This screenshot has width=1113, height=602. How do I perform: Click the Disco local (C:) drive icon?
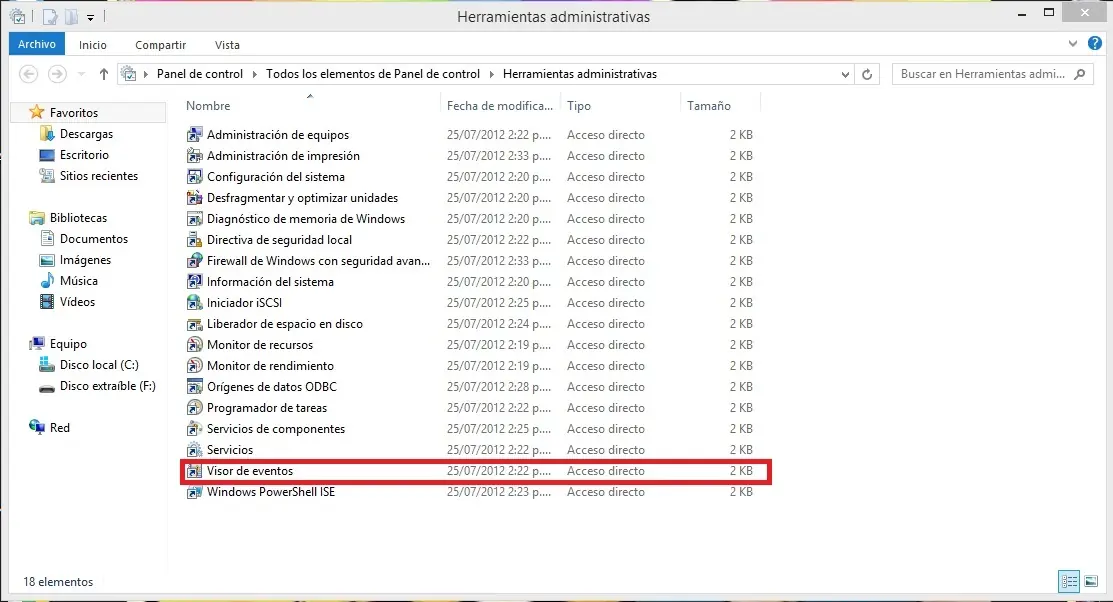click(x=47, y=365)
